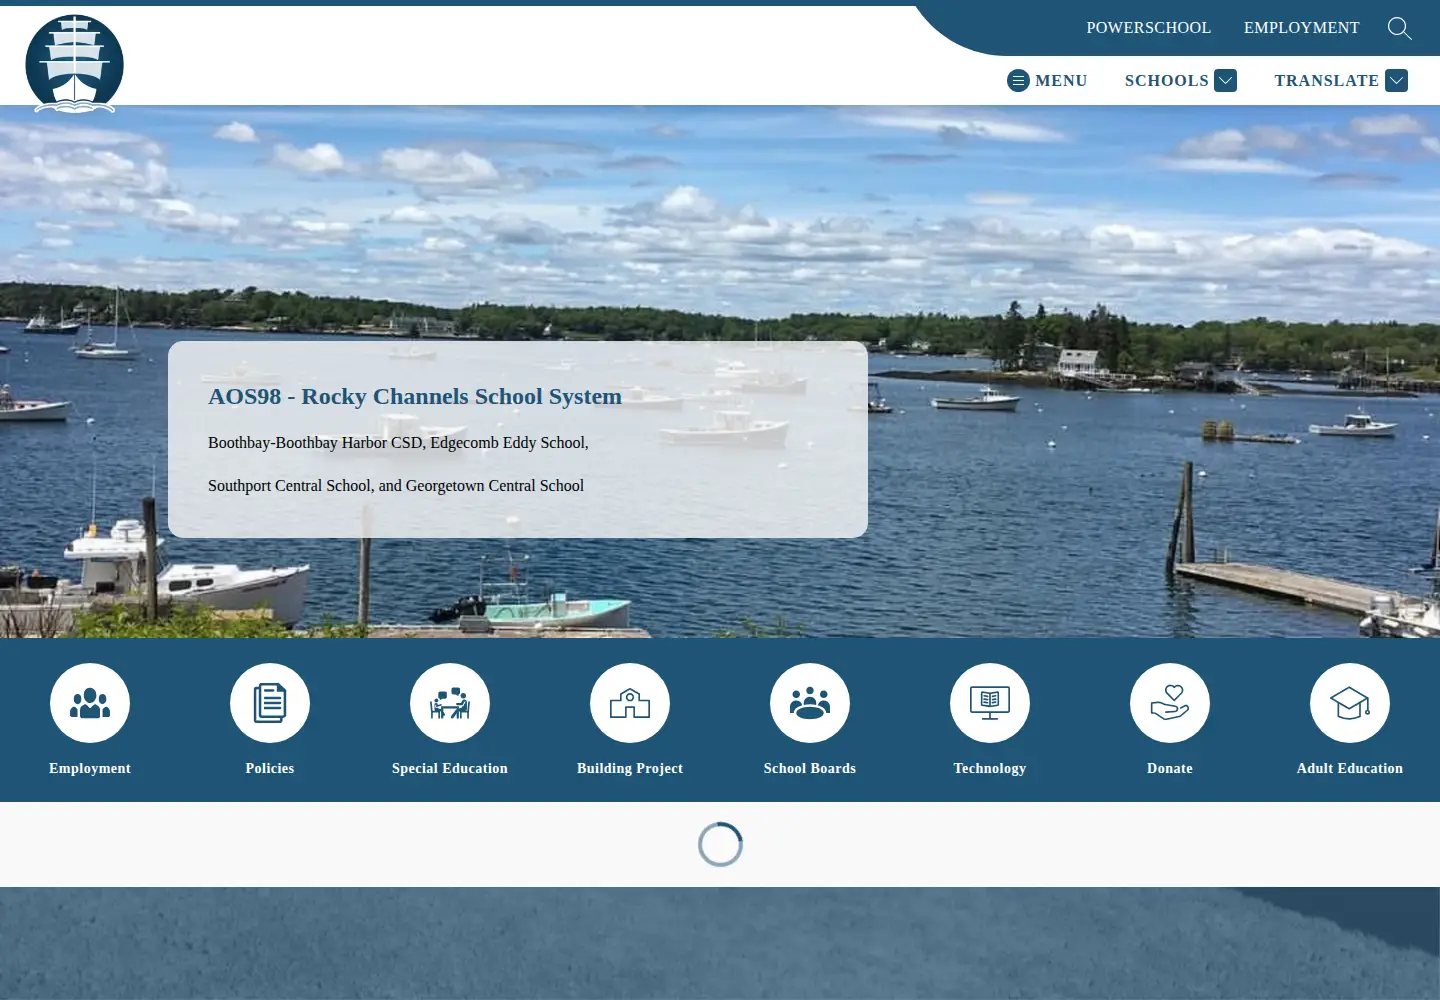
Task: Open the Donate label link
Action: pos(1170,768)
